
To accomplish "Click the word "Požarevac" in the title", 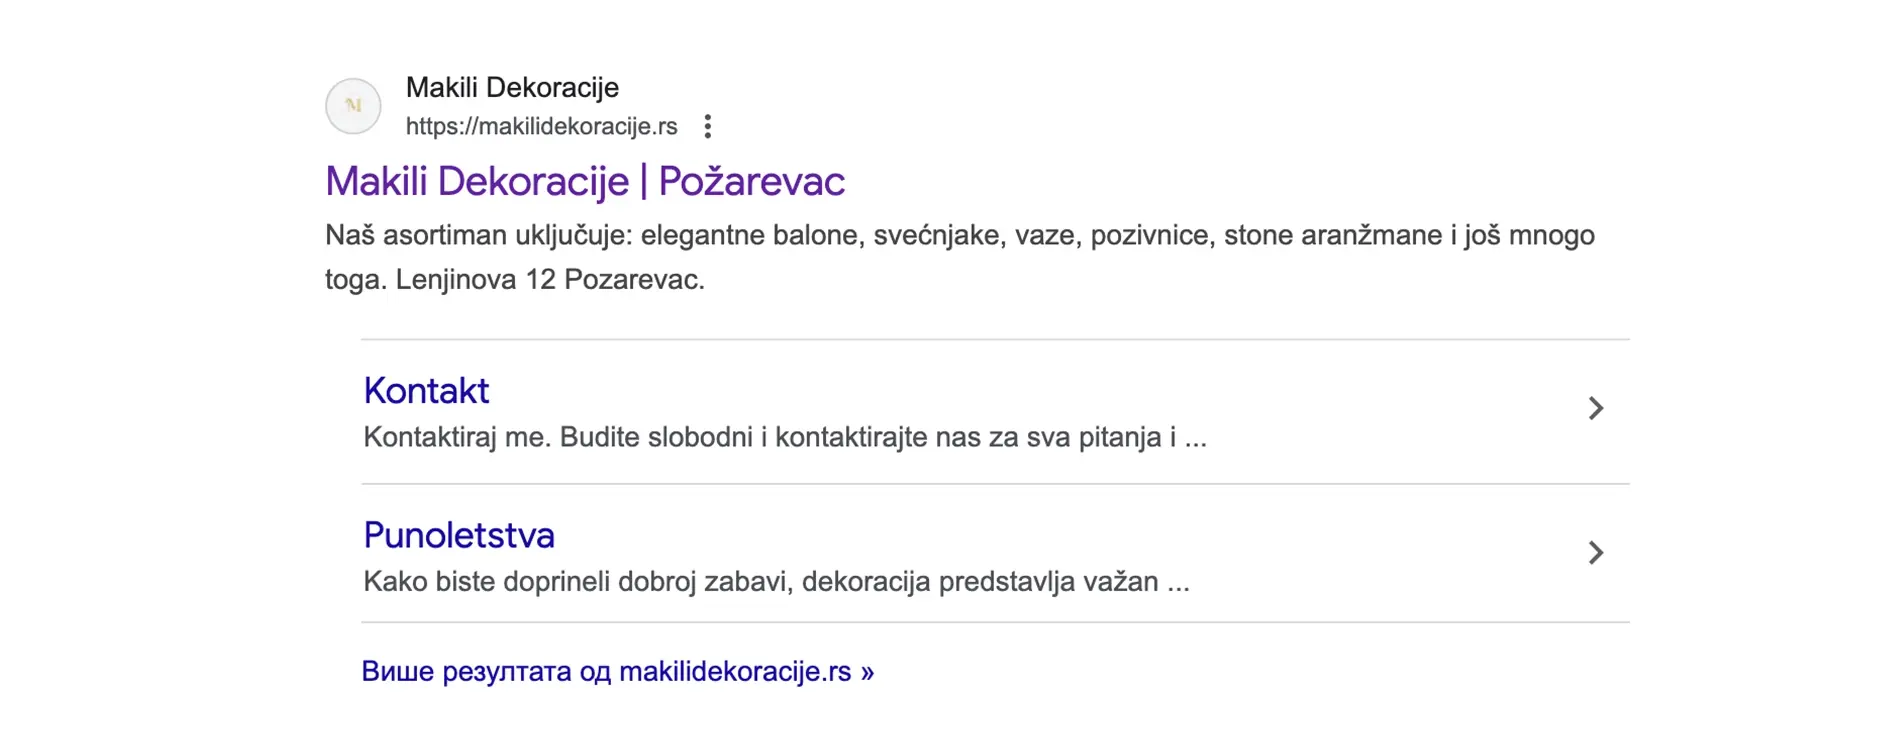I will point(751,182).
